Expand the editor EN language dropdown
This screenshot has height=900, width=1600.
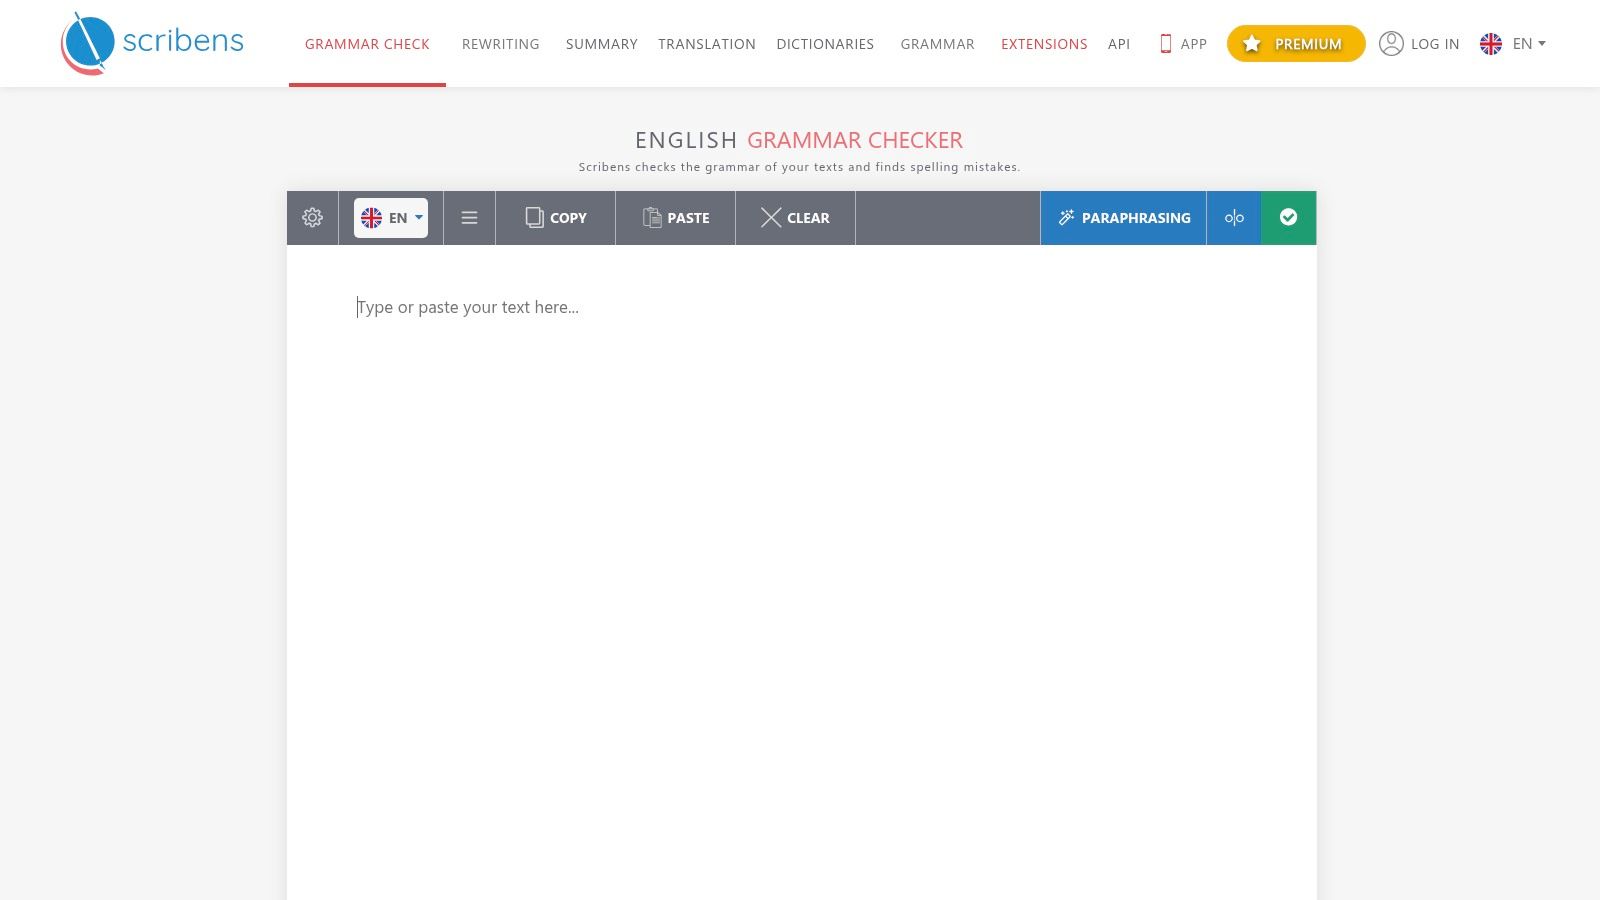click(x=391, y=218)
